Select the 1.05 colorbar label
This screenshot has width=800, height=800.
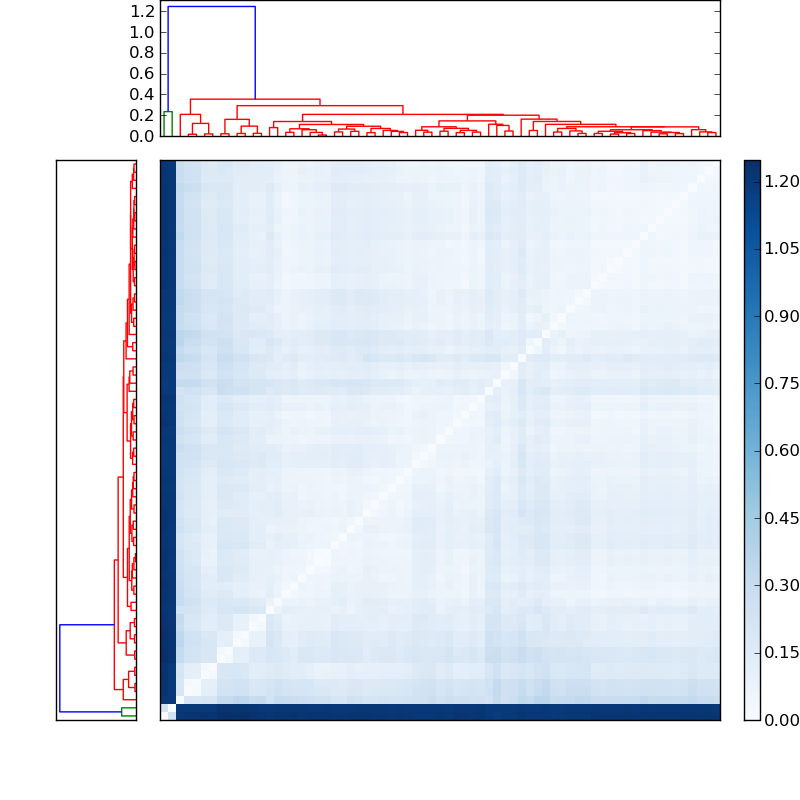782,248
